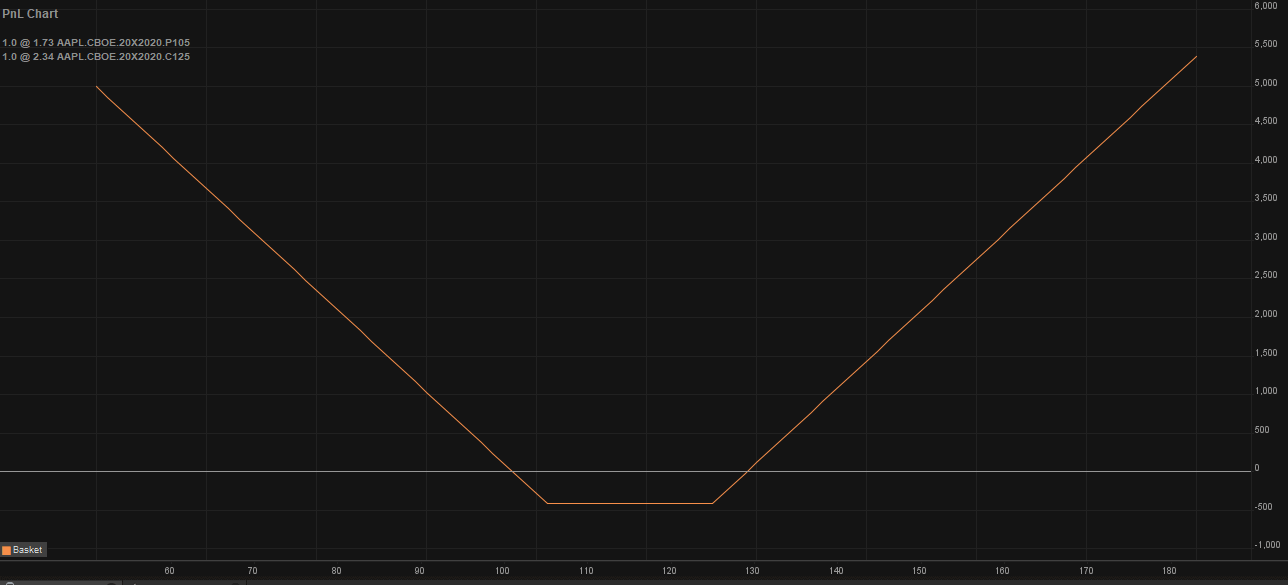Click the -1,000 label on the PnL axis
Image resolution: width=1288 pixels, height=585 pixels.
[x=1265, y=545]
